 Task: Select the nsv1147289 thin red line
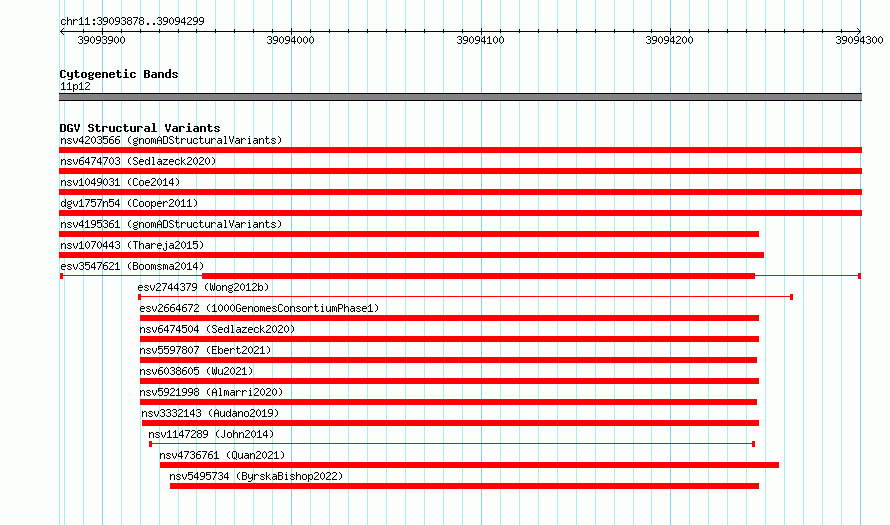tap(452, 444)
